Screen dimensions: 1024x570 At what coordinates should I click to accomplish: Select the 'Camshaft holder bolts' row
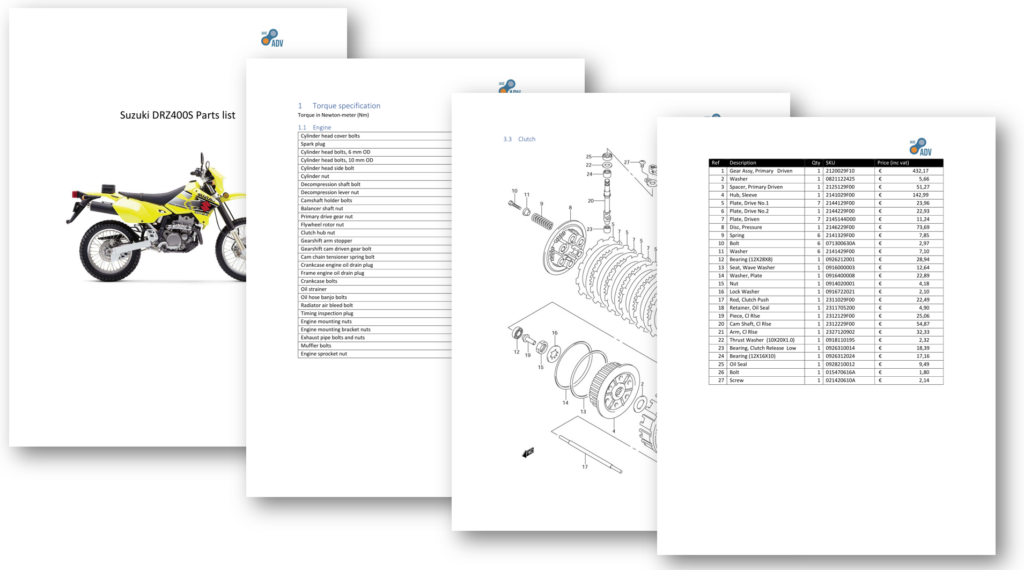(375, 200)
